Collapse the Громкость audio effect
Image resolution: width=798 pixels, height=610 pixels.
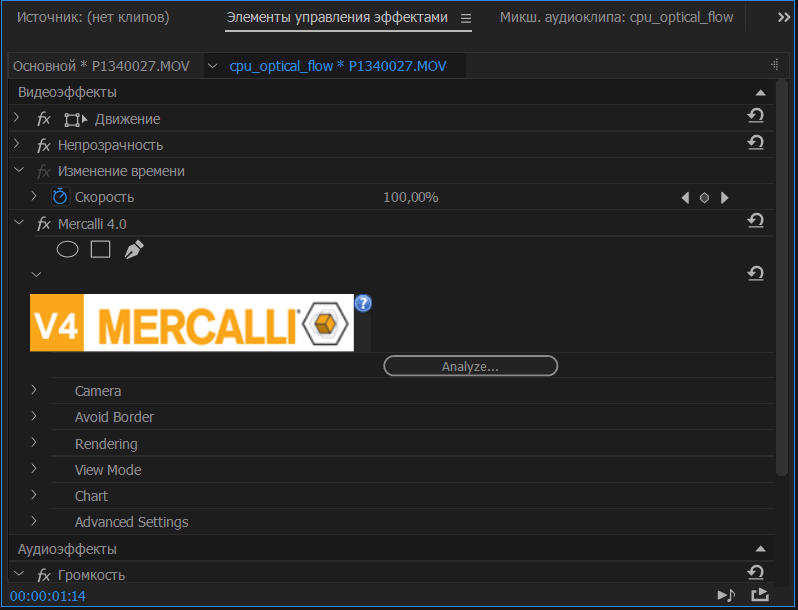coord(19,574)
